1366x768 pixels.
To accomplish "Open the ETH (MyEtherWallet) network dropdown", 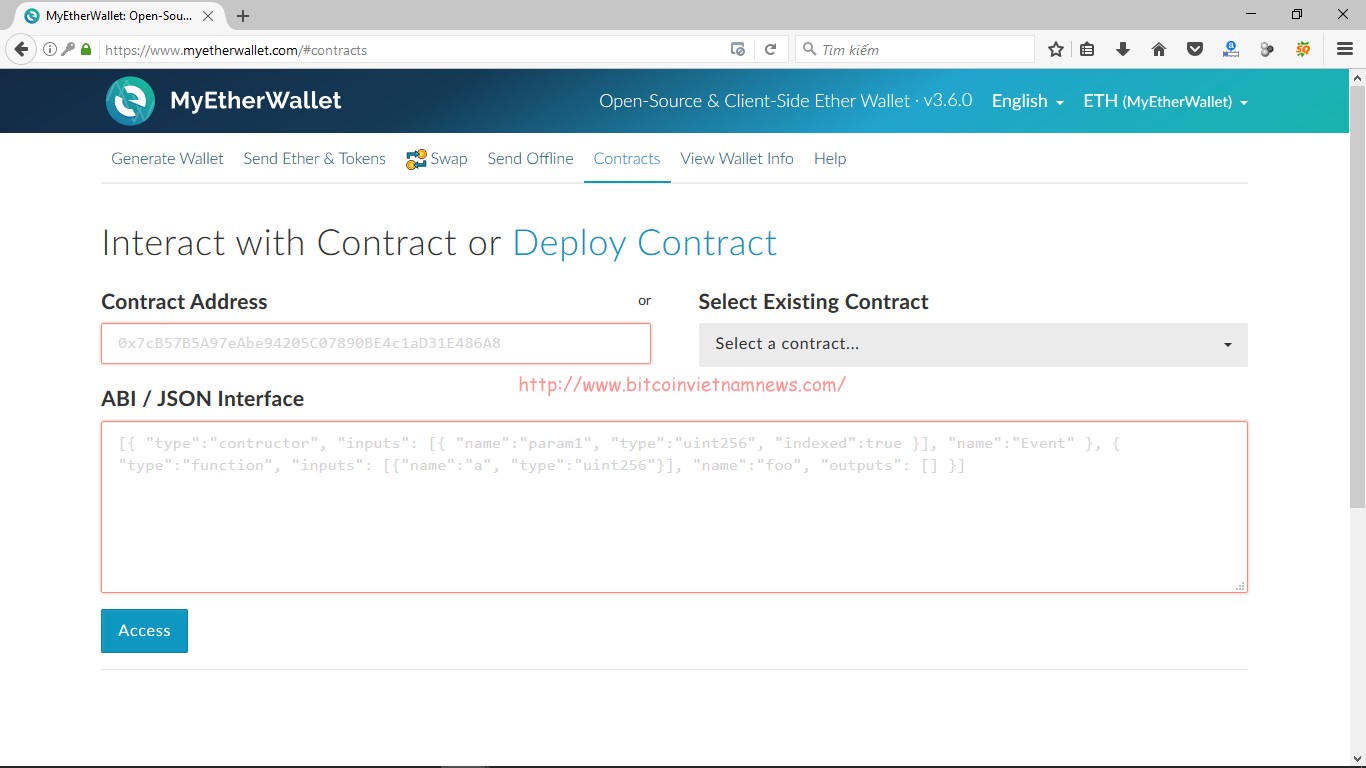I will click(x=1165, y=101).
